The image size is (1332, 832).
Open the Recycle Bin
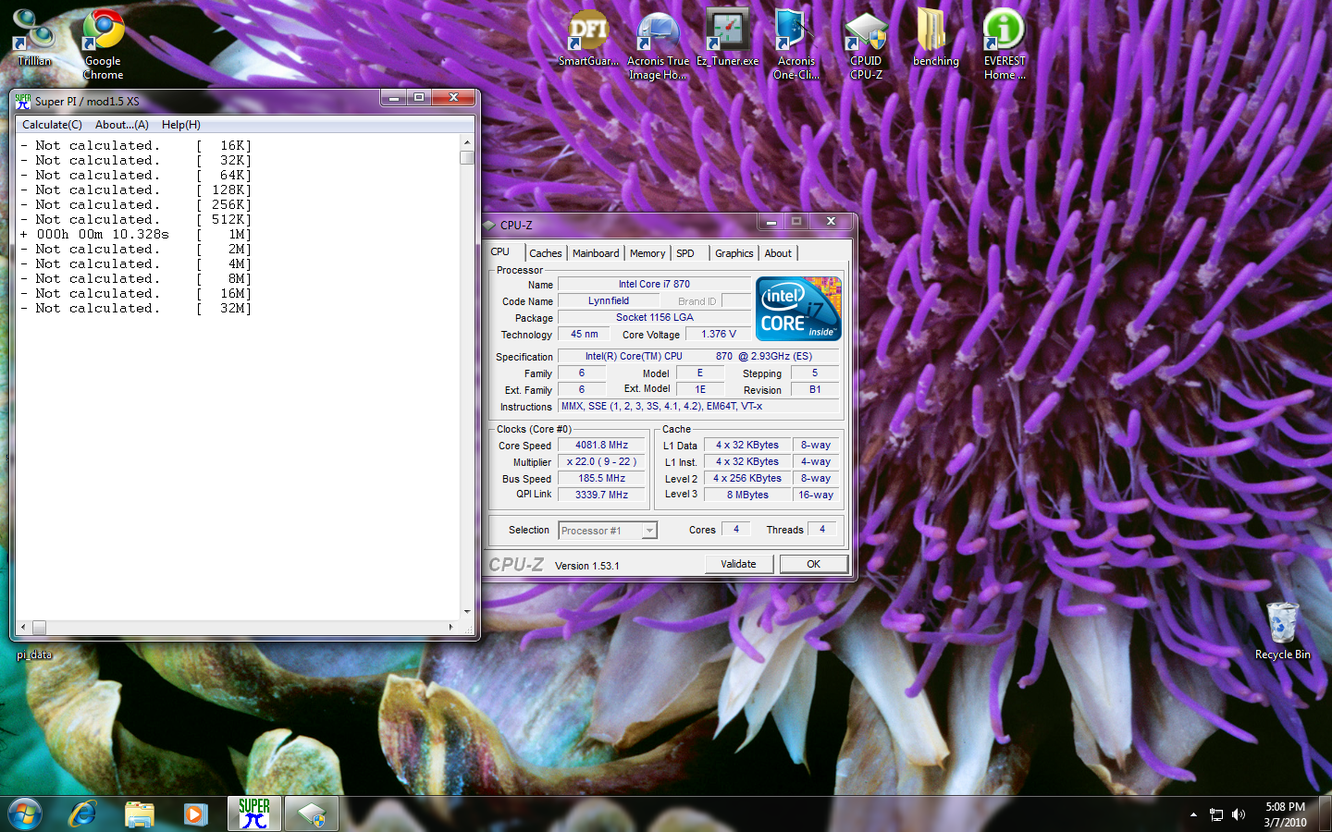coord(1282,628)
